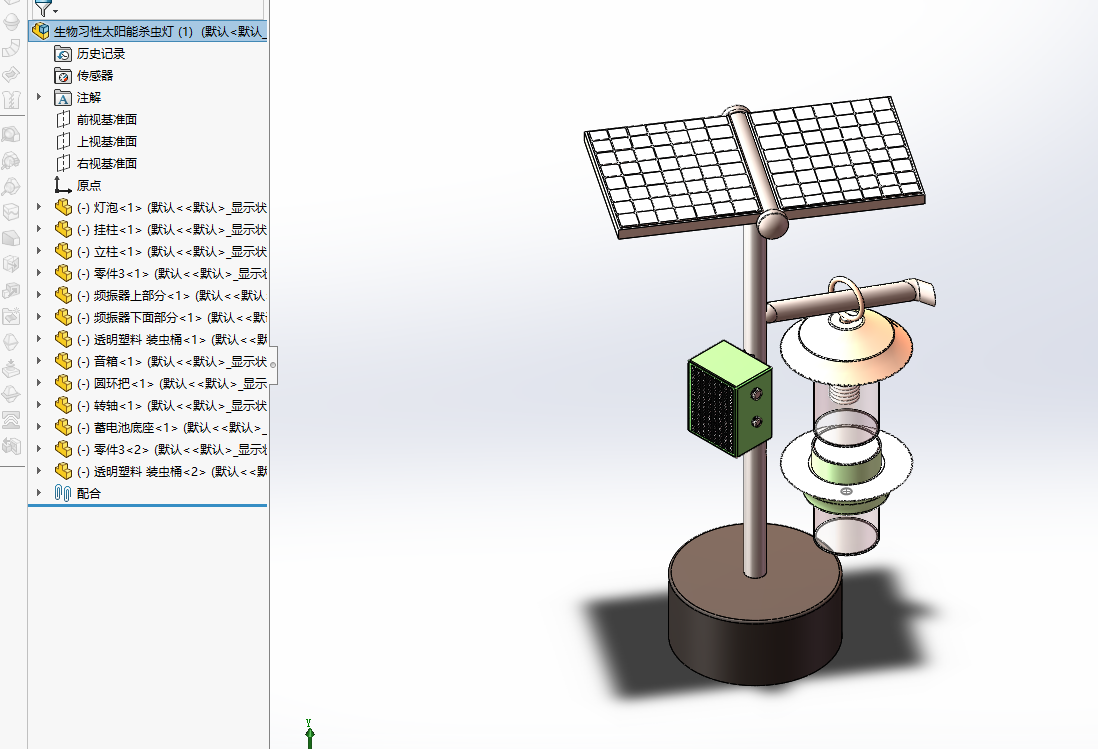Select the 灯泡<1> part icon

[63, 208]
